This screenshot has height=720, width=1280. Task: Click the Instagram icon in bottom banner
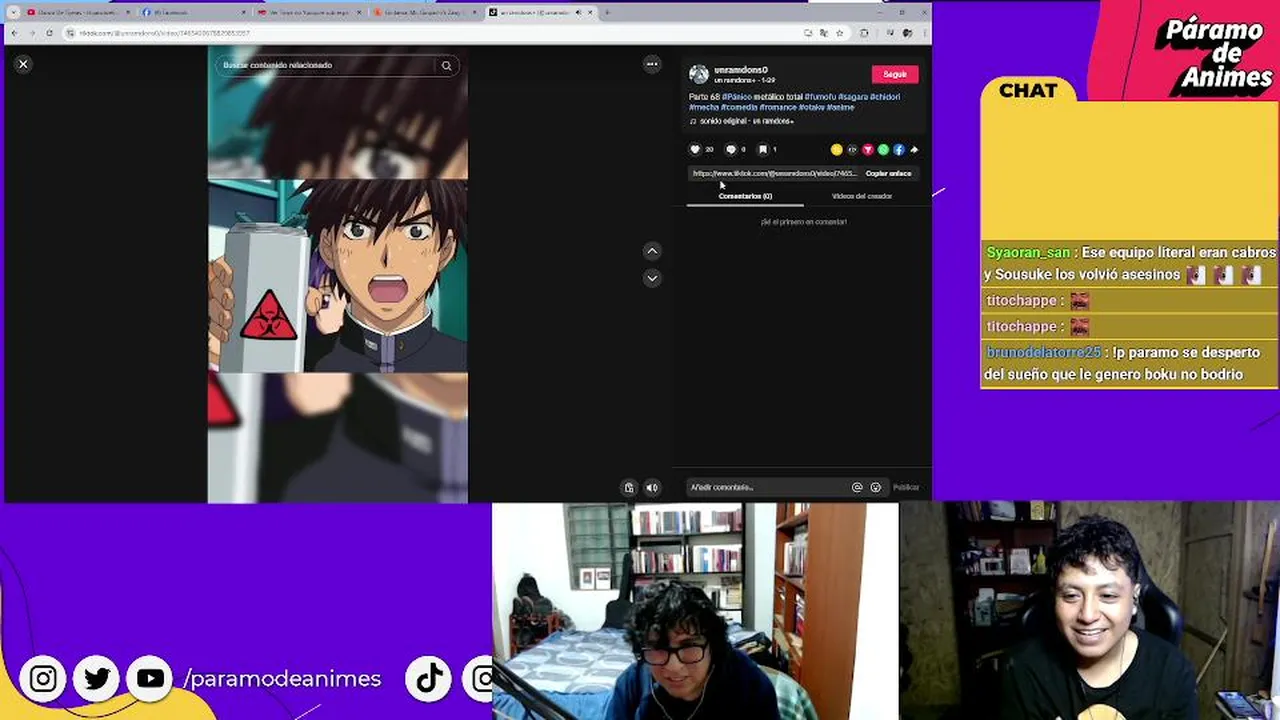click(43, 679)
